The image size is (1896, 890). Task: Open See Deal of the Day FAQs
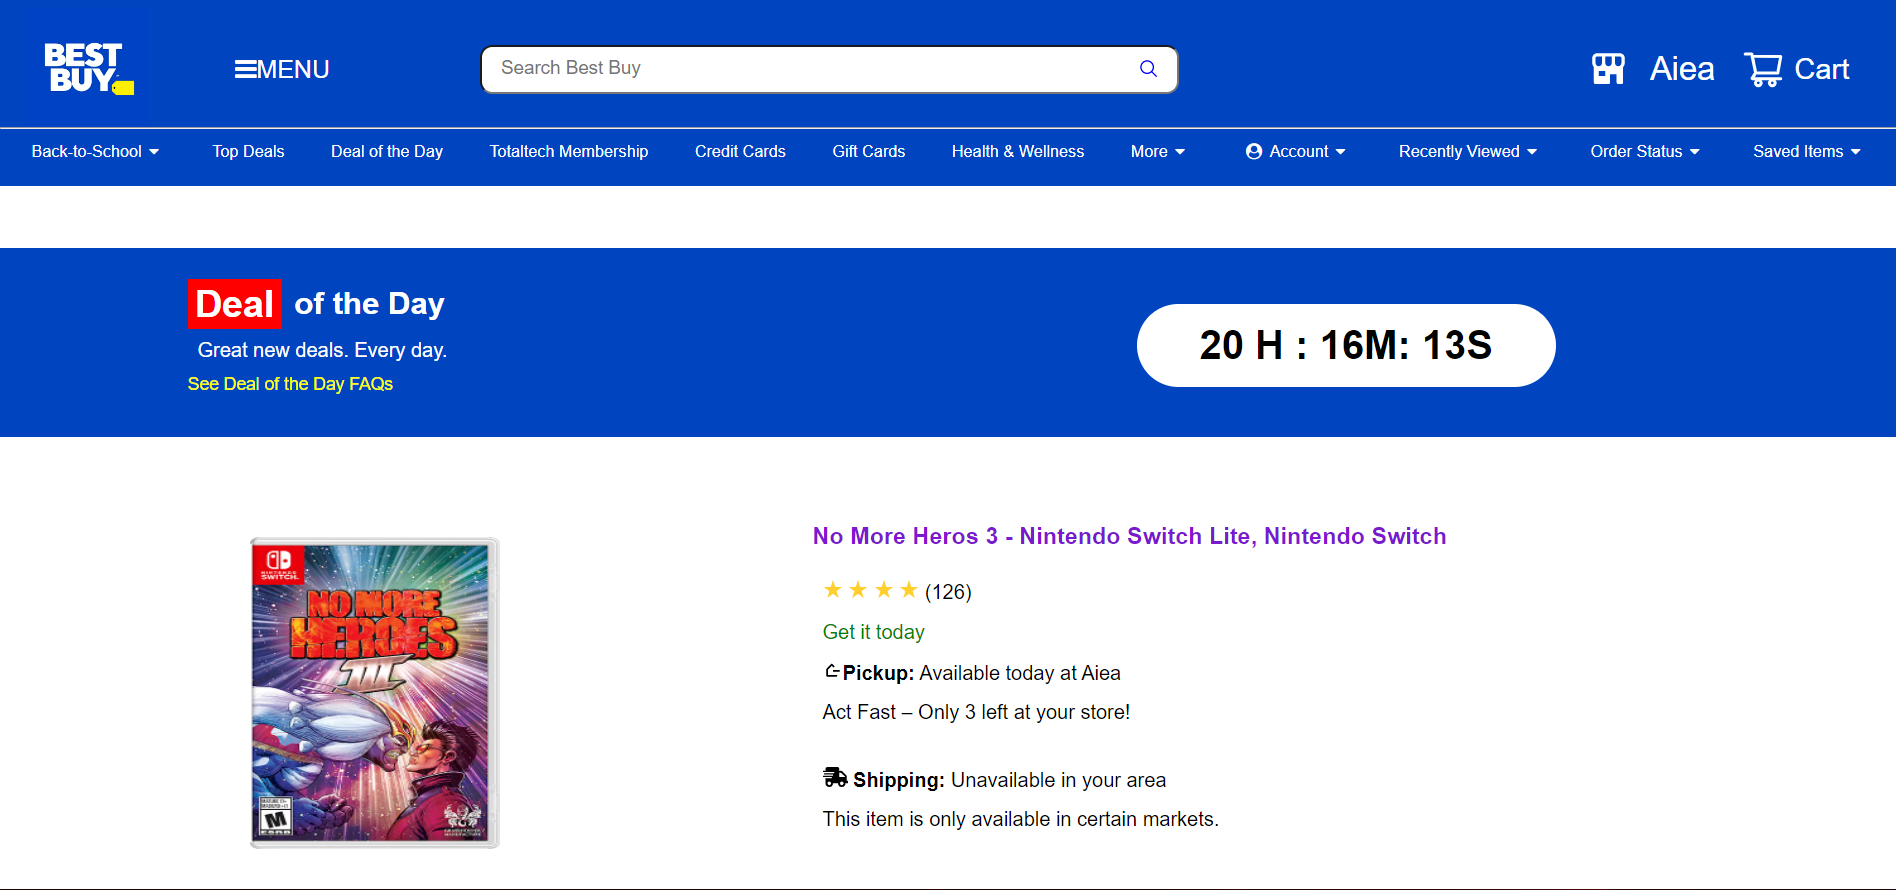pyautogui.click(x=290, y=384)
